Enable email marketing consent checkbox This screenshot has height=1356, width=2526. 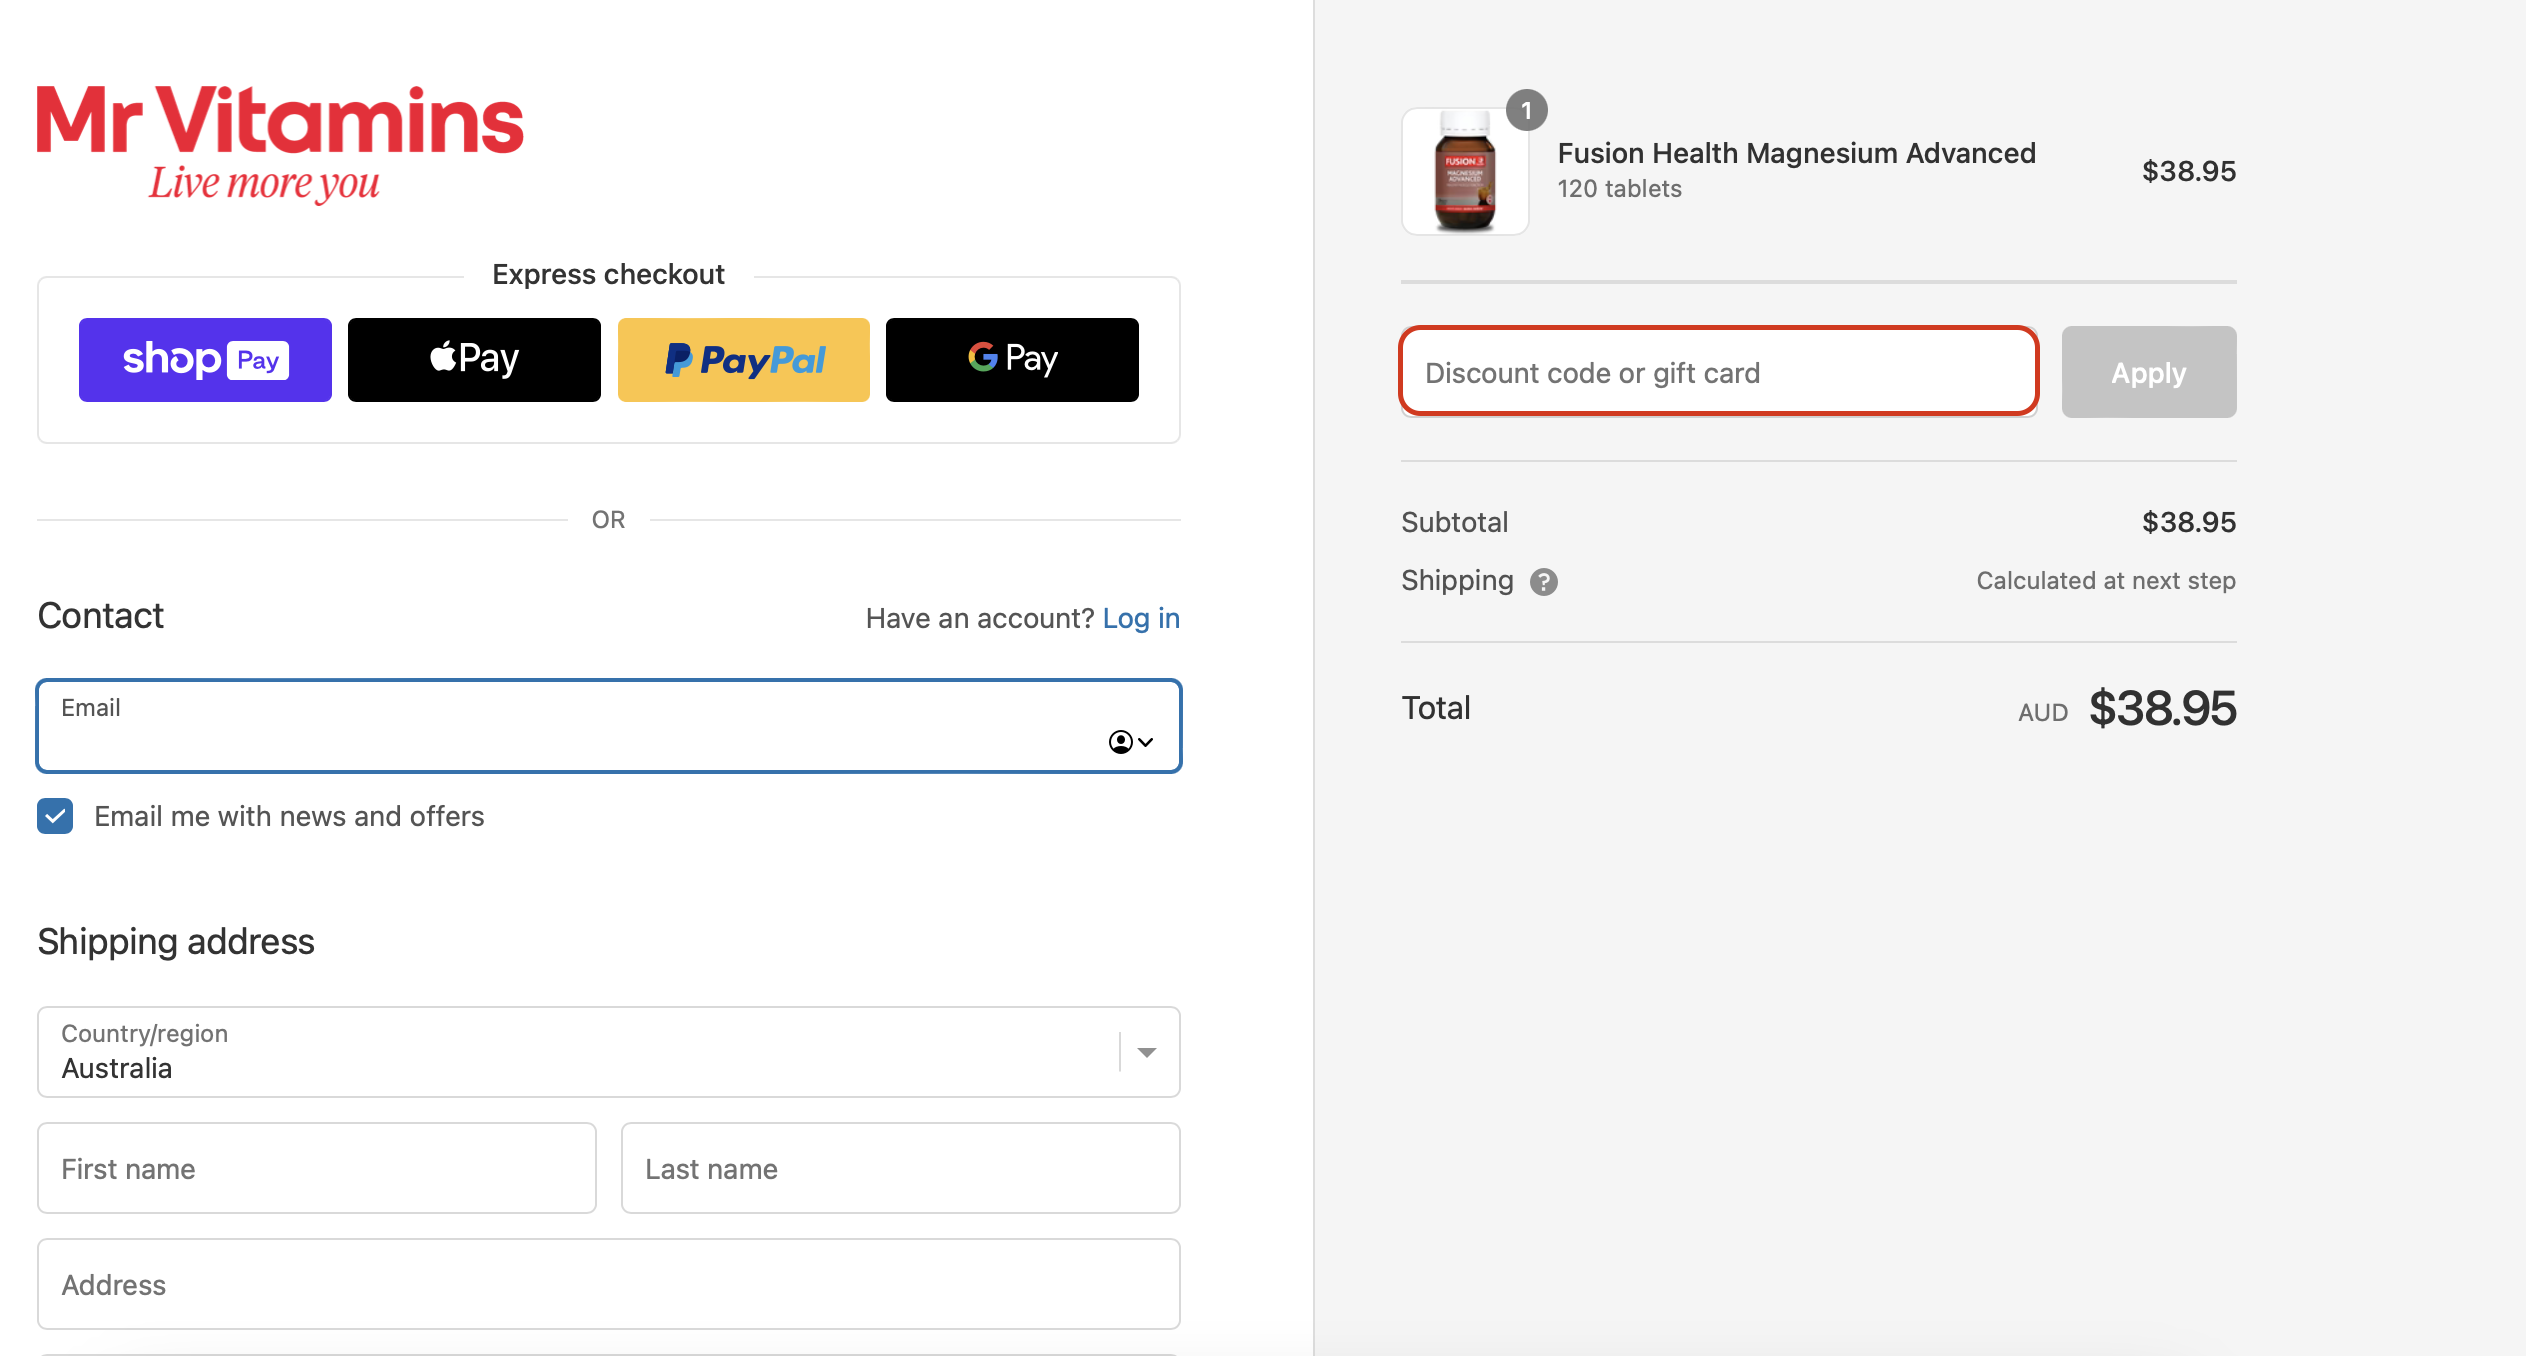pos(55,816)
